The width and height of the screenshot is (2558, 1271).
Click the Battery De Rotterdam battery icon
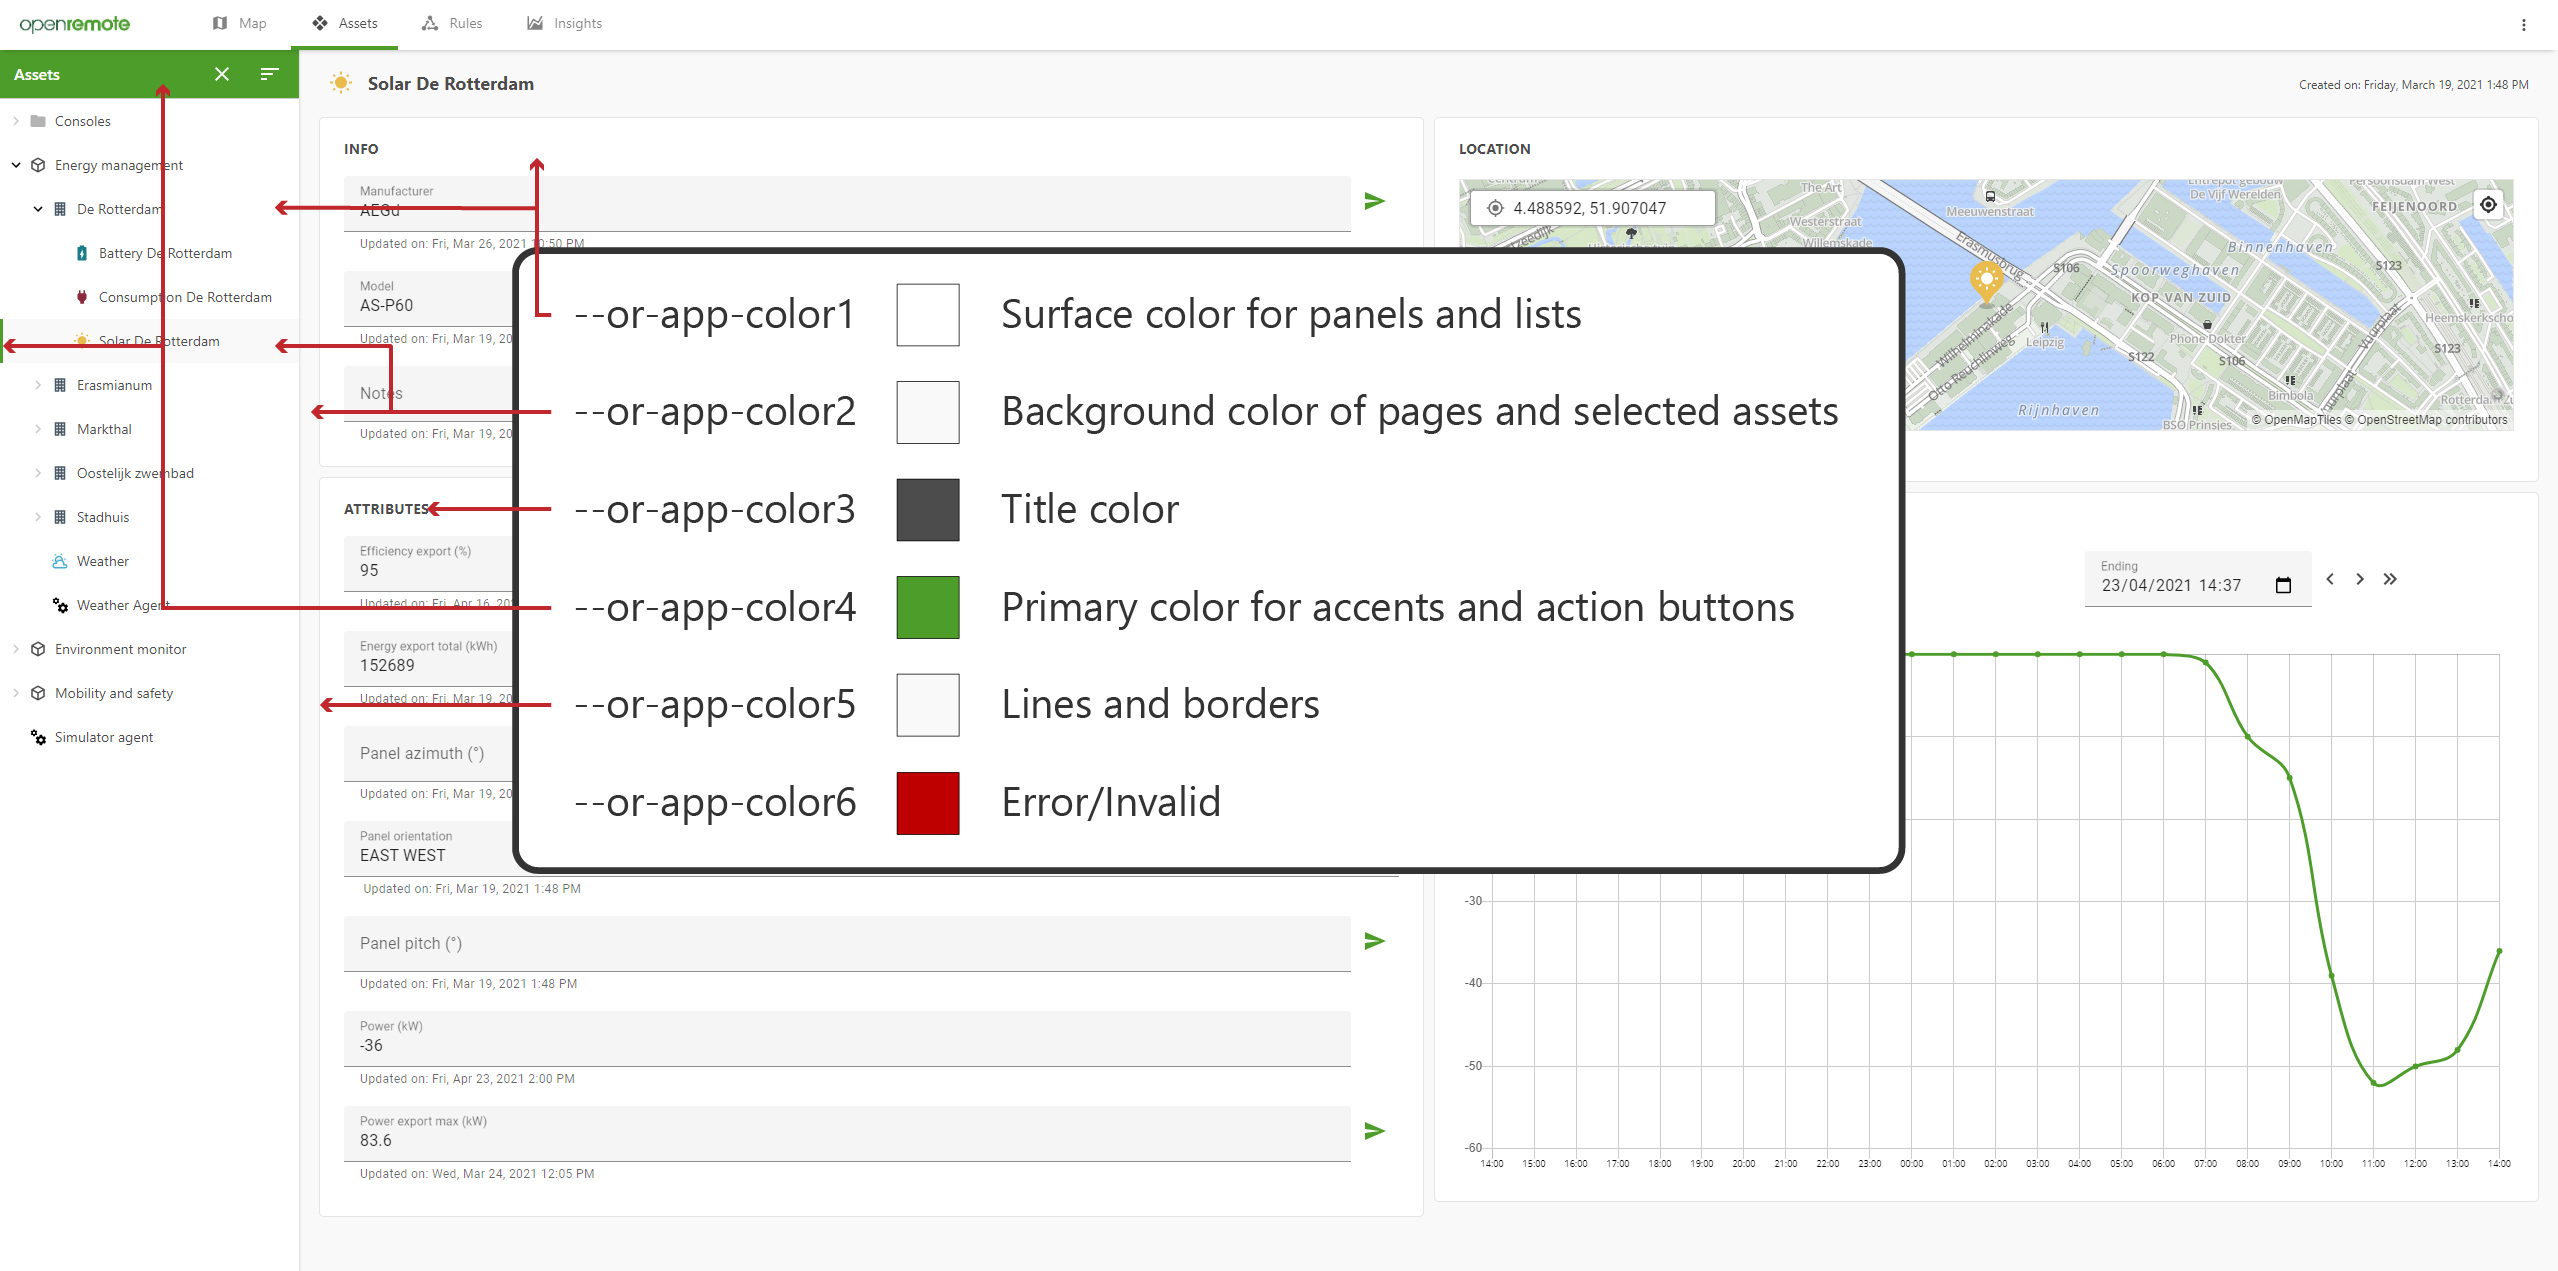coord(81,253)
